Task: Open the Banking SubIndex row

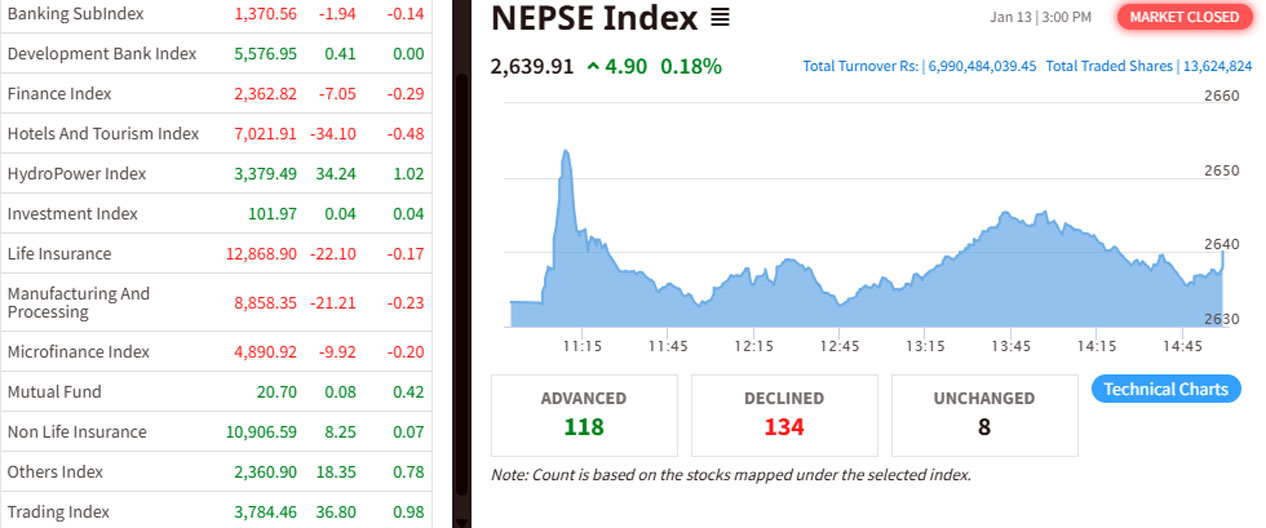Action: [76, 14]
